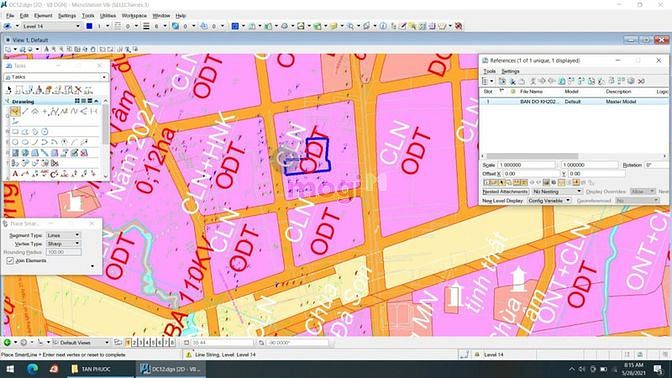Select the Place SmartLine tool in Drawing tasks
The height and width of the screenshot is (378, 672).
click(15, 111)
